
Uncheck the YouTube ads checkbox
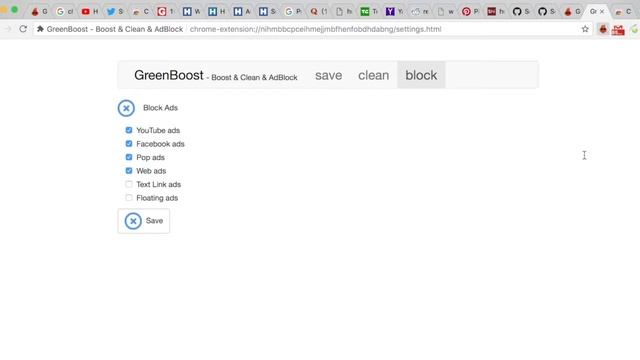[x=129, y=130]
